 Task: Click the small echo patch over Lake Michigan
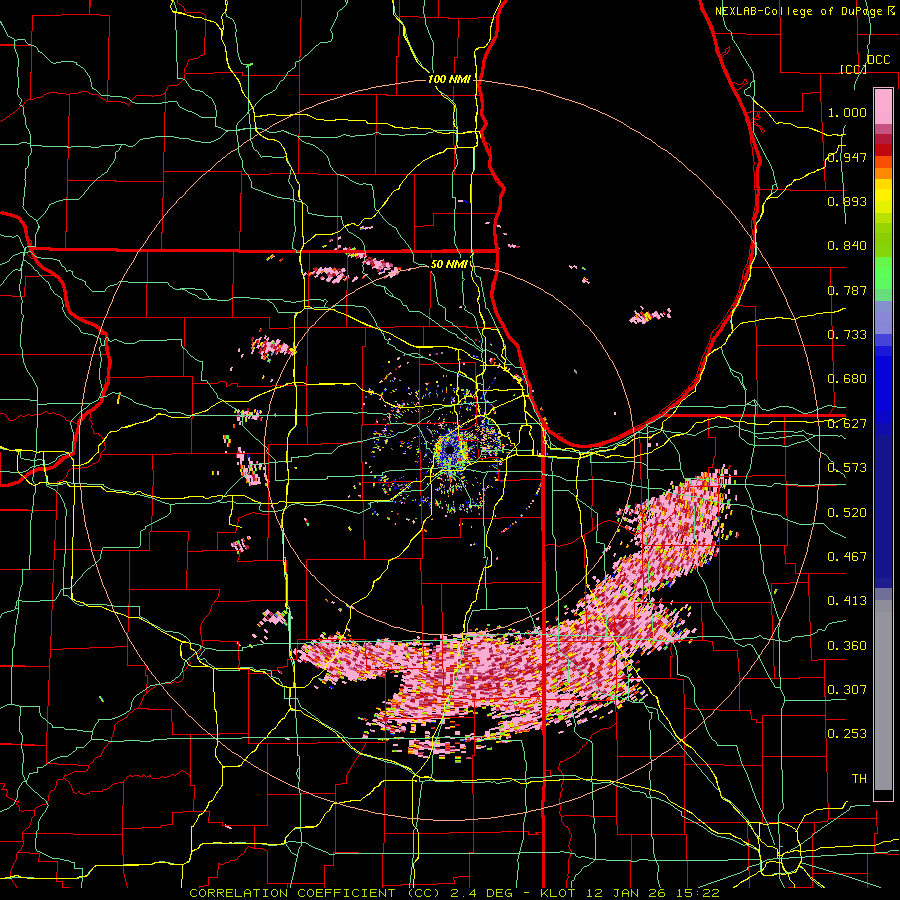(650, 315)
